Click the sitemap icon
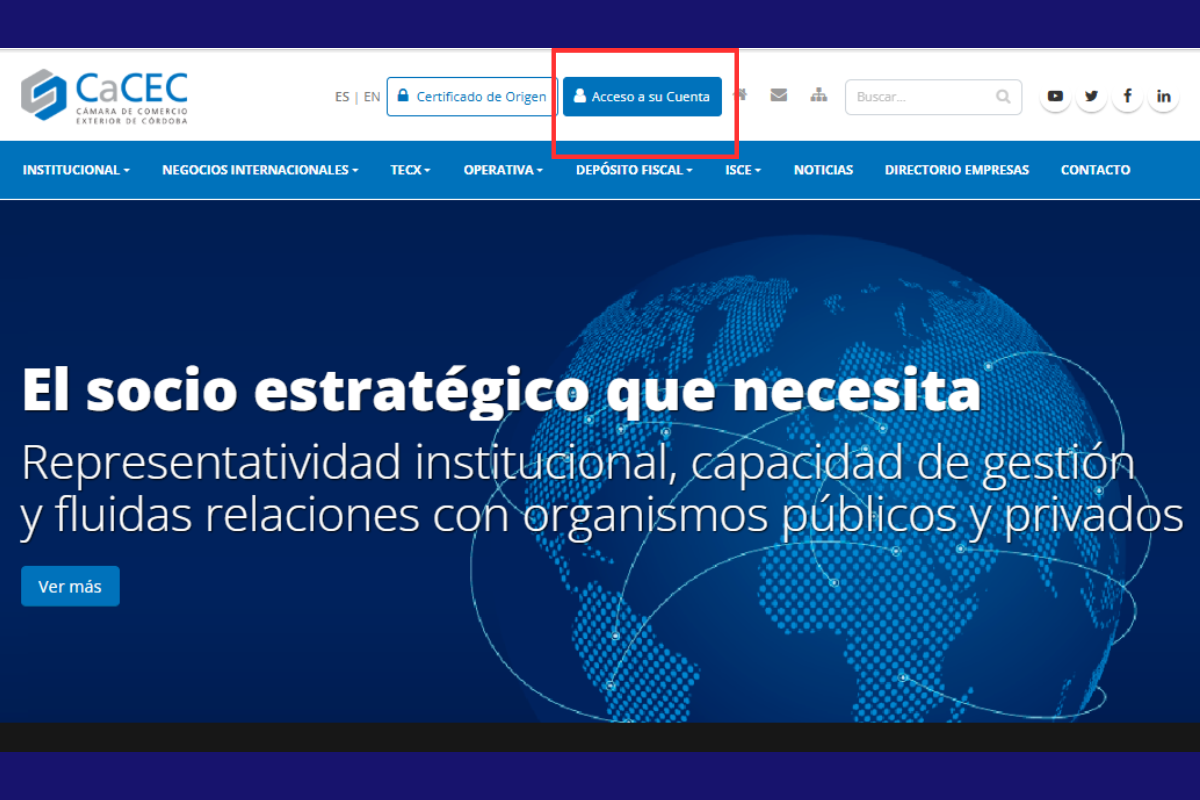1200x800 pixels. (x=819, y=96)
